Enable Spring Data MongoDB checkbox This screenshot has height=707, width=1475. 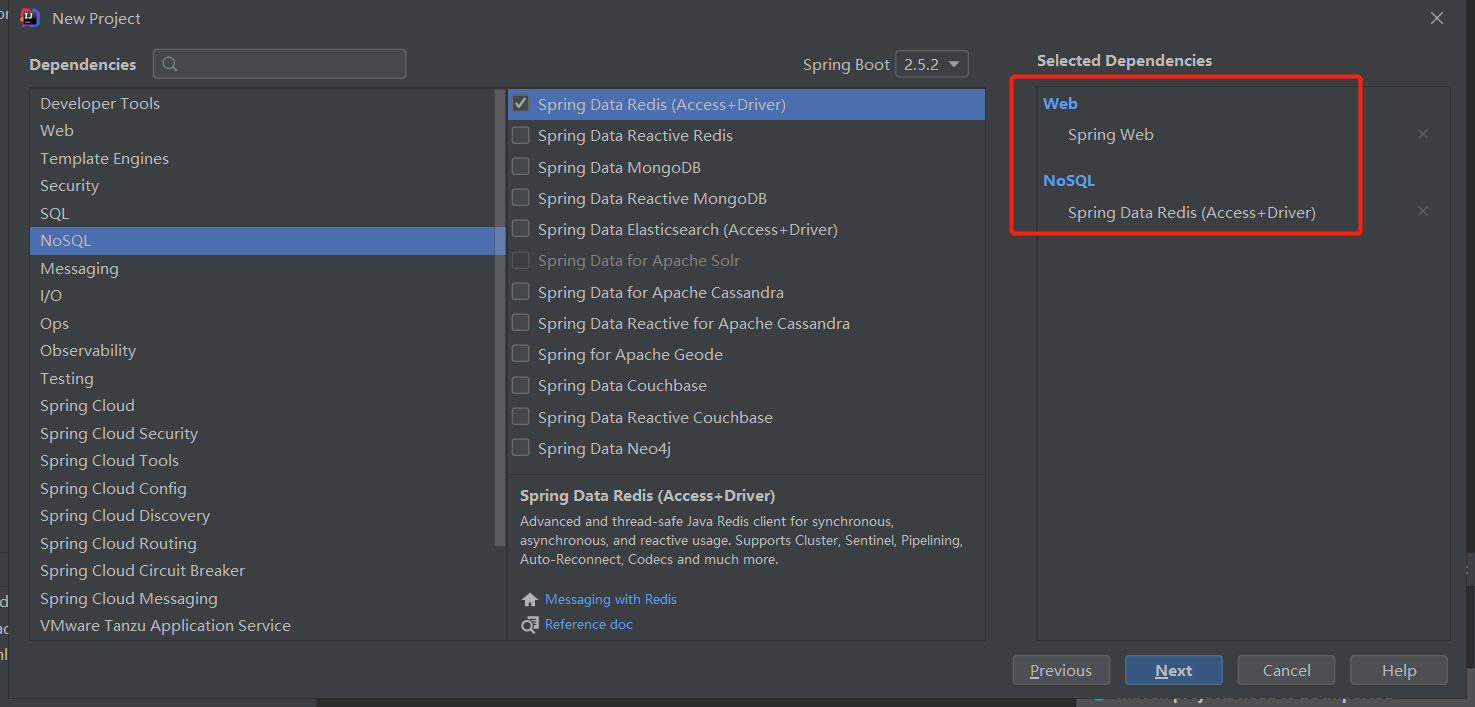(520, 166)
